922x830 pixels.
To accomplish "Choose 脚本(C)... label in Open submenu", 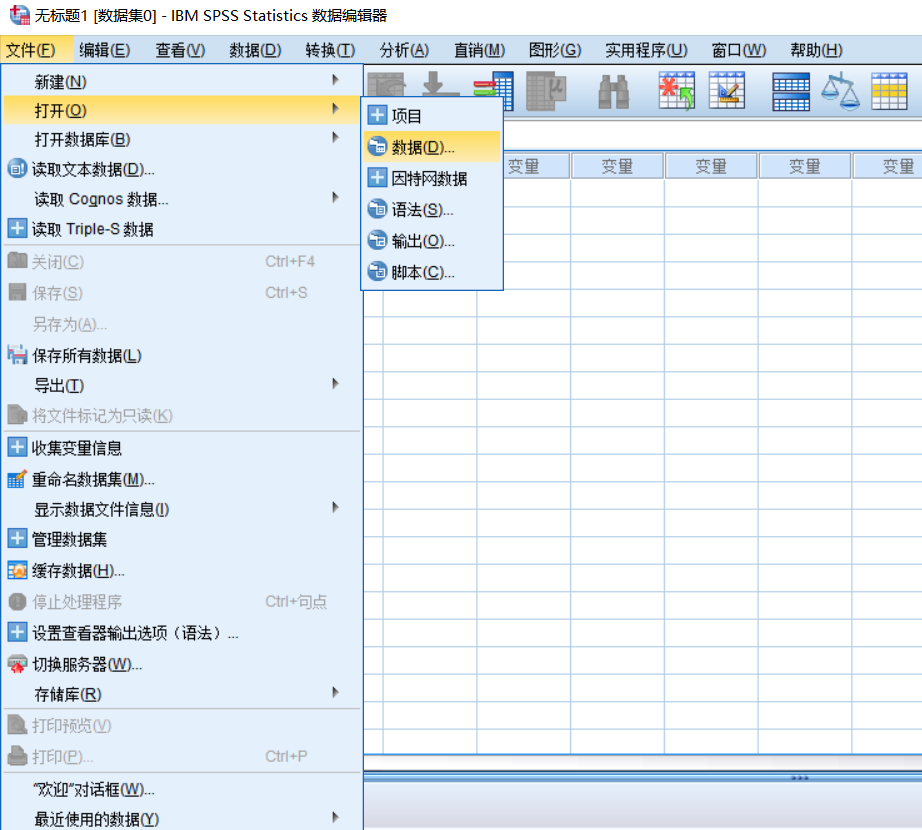I will 423,273.
